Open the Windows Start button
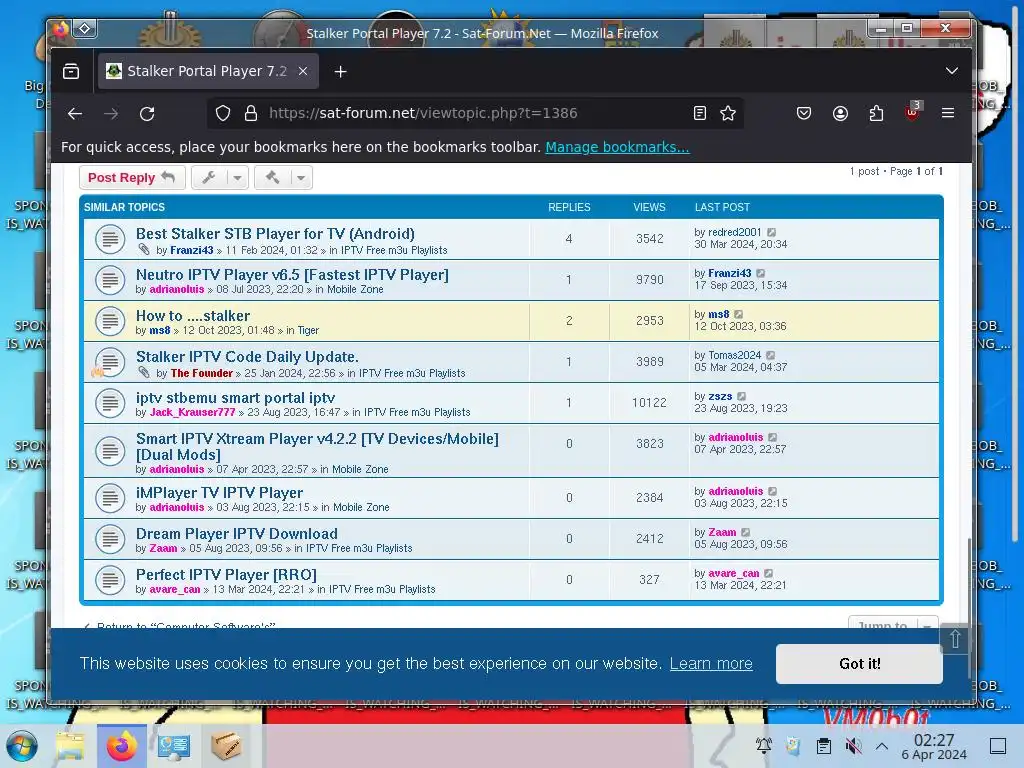Screen dimensions: 1024x768 [22, 746]
